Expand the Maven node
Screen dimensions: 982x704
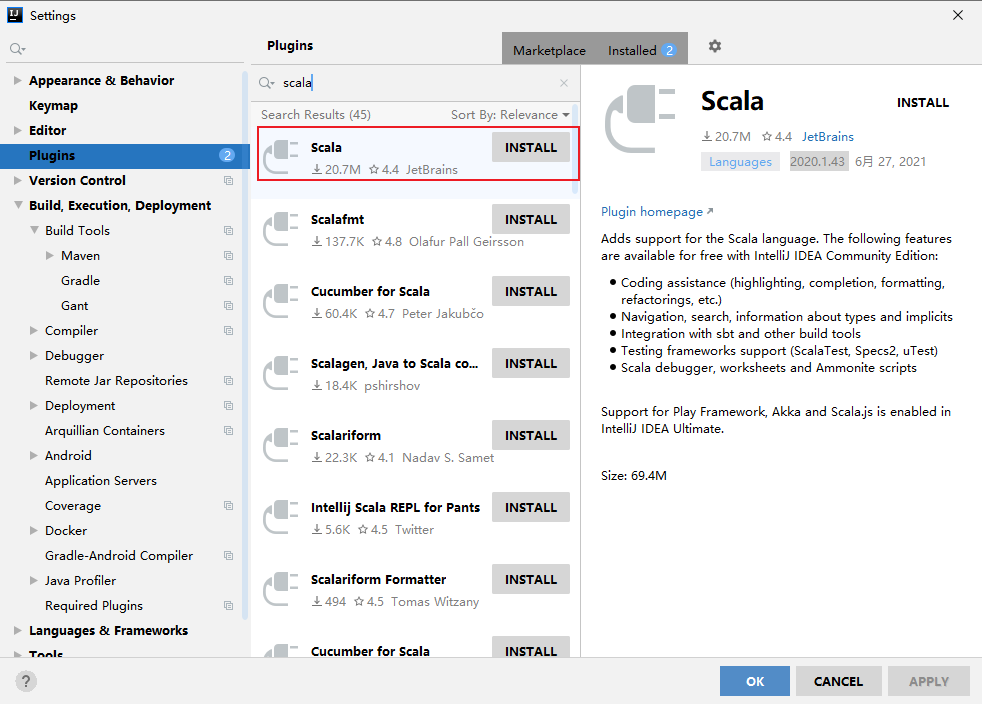(x=49, y=256)
